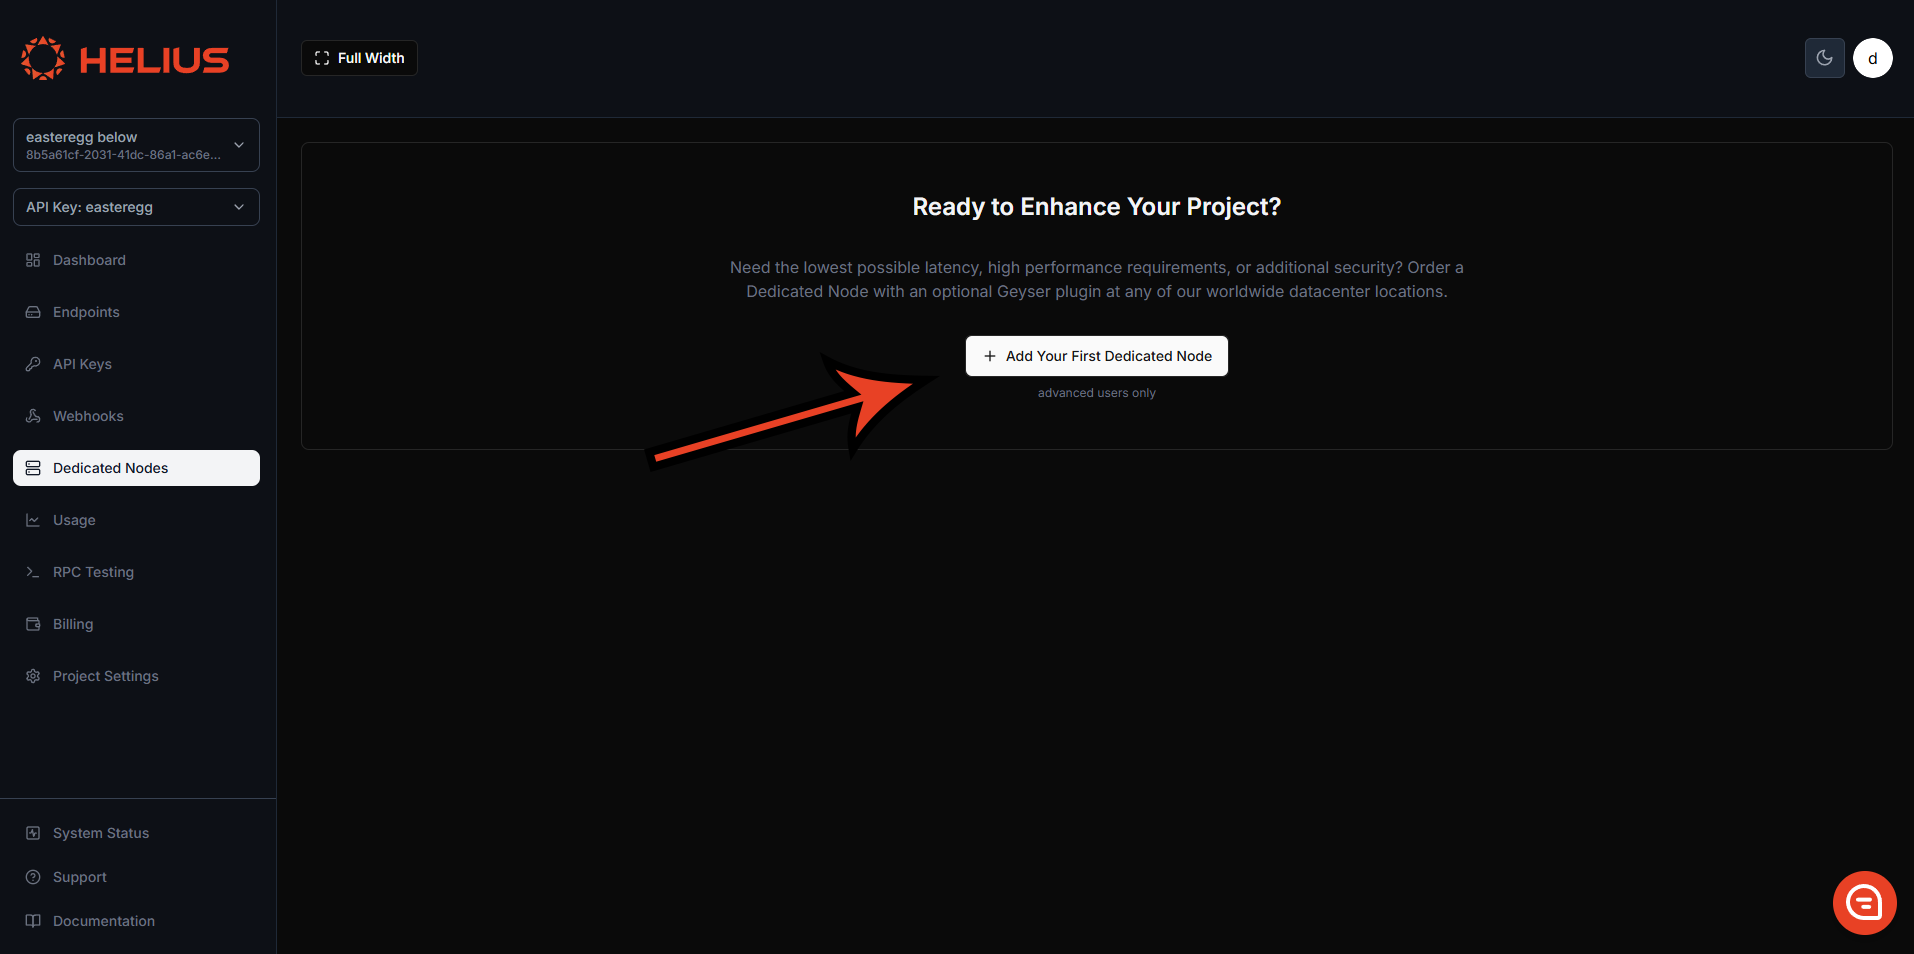Click Add Your First Dedicated Node
The image size is (1914, 954).
(x=1096, y=356)
